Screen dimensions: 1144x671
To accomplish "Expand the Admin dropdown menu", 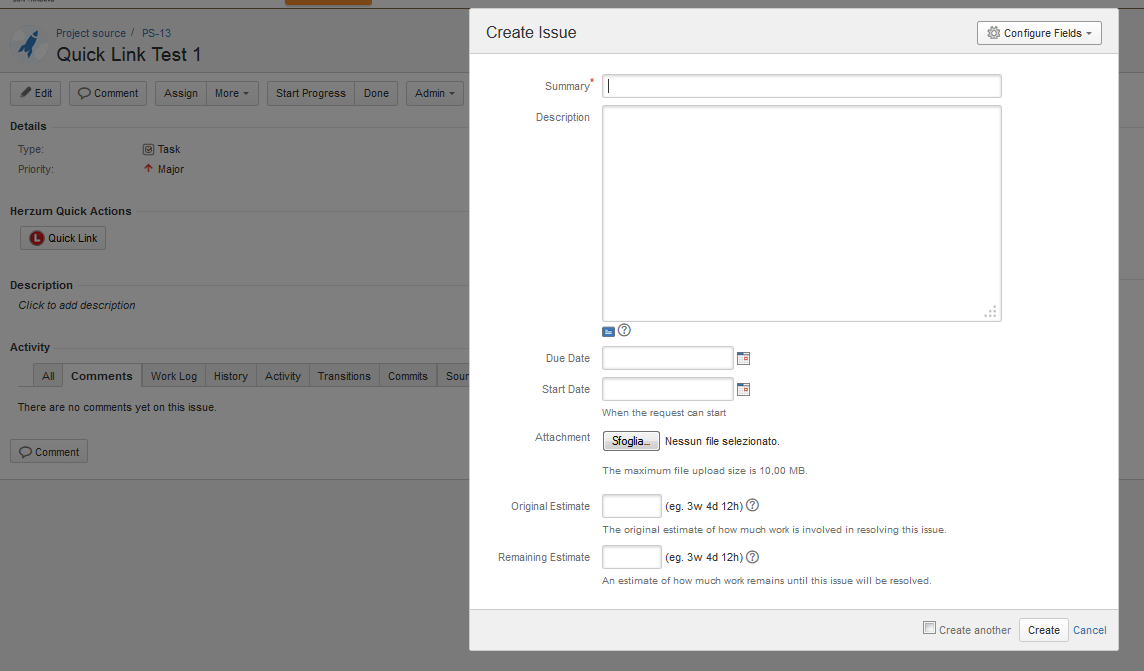I will pos(435,93).
